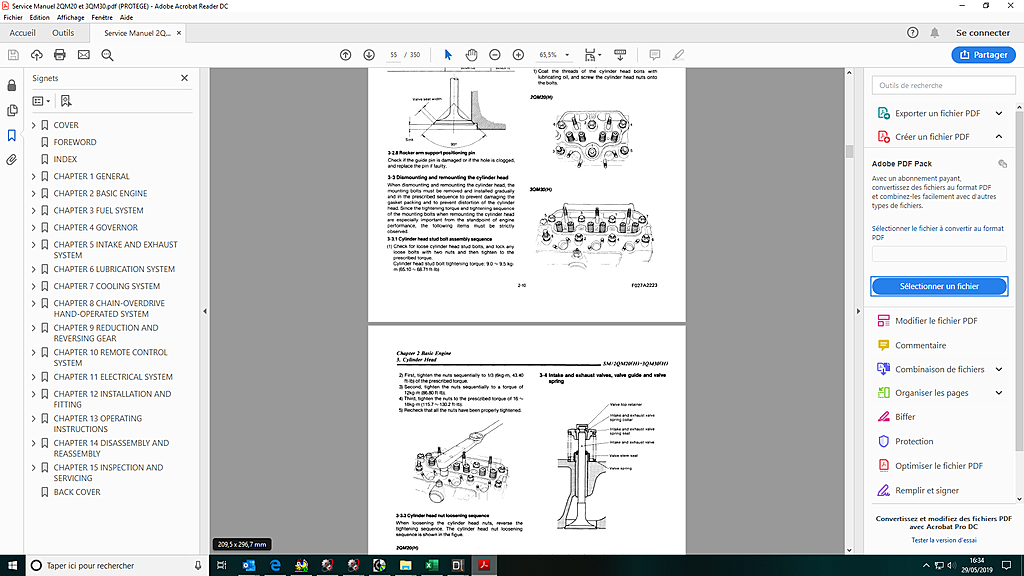Open the Edition menu
The image size is (1024, 576).
pos(39,18)
